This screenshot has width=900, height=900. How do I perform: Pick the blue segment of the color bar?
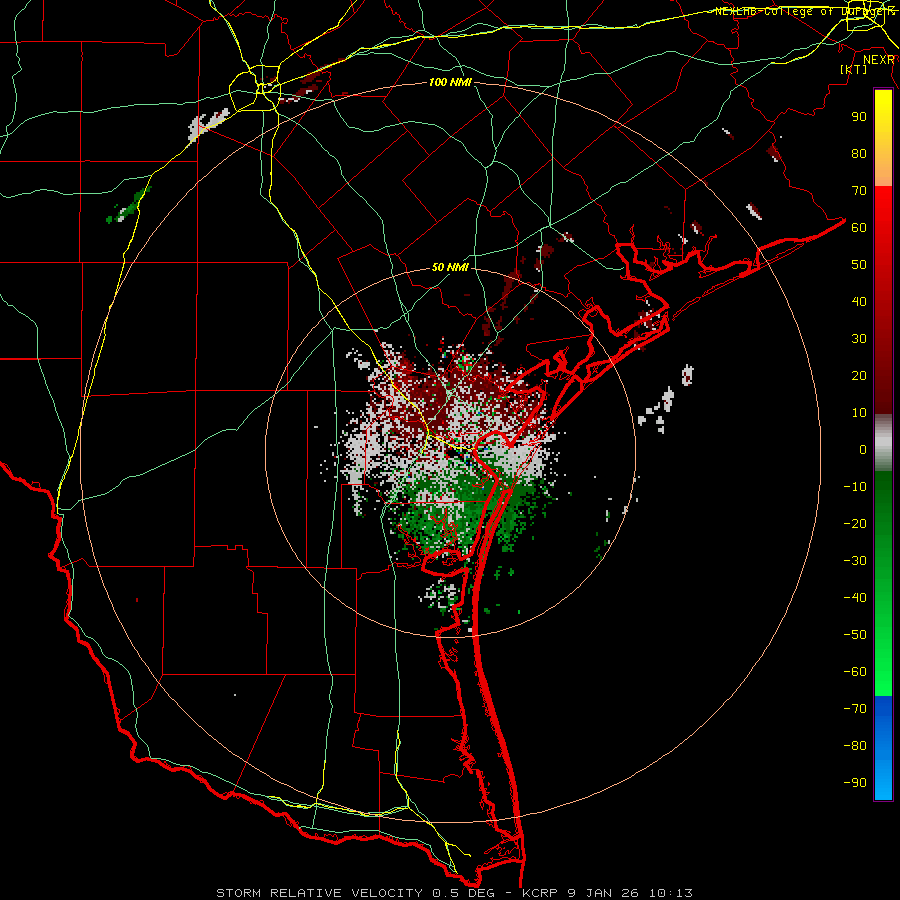tap(883, 747)
